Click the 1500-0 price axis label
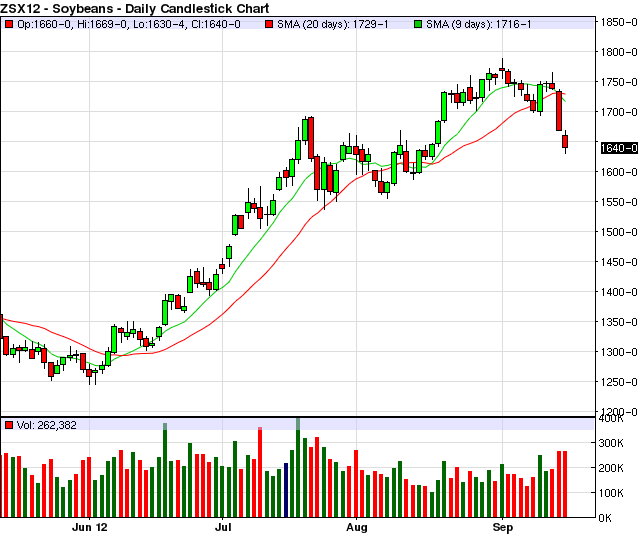The image size is (640, 536). pyautogui.click(x=619, y=232)
